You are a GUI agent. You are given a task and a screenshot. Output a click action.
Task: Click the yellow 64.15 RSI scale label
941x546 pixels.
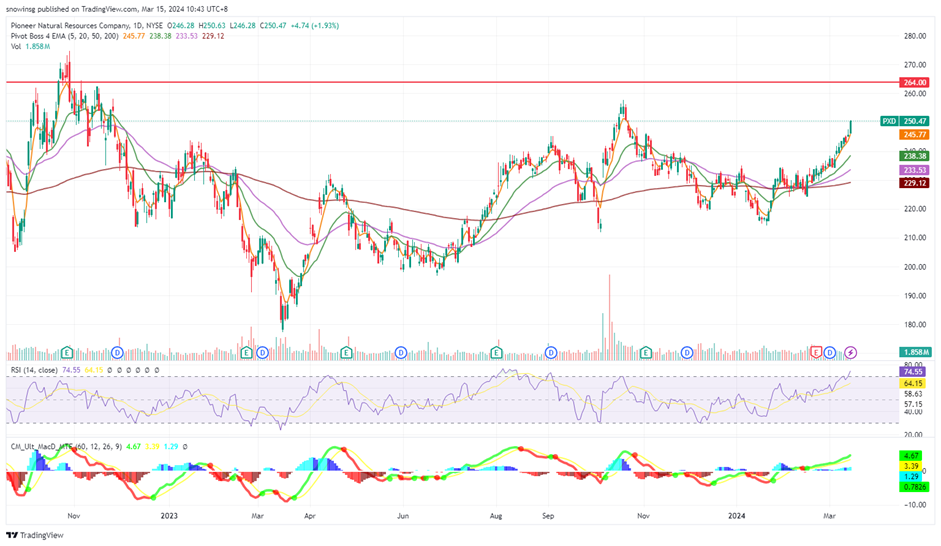[x=913, y=383]
